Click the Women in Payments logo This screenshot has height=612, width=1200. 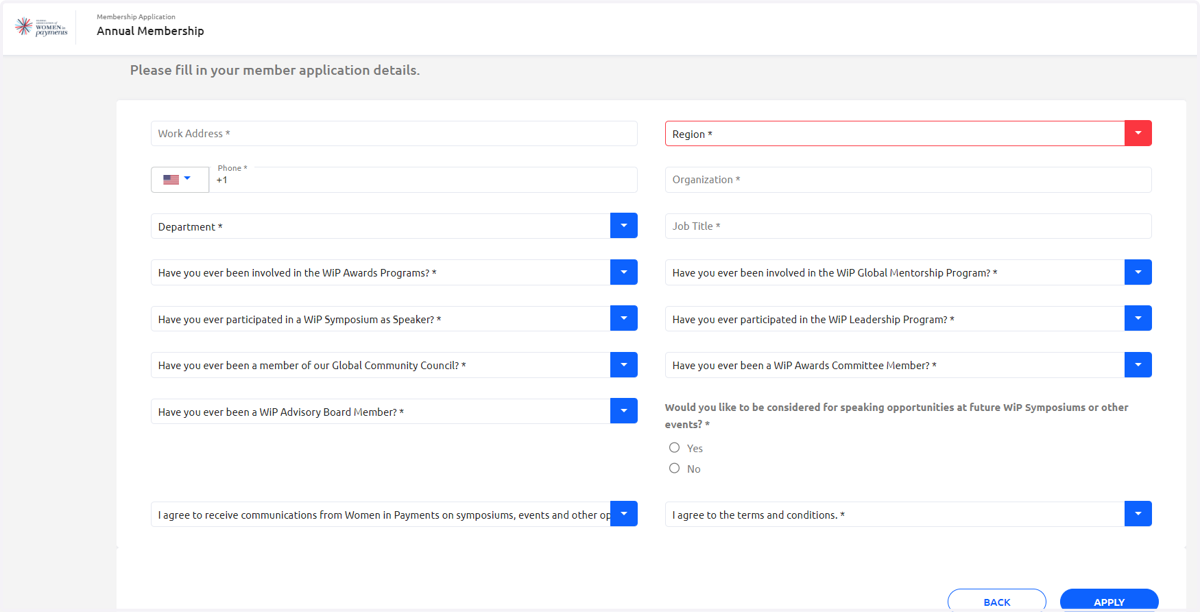coord(41,27)
